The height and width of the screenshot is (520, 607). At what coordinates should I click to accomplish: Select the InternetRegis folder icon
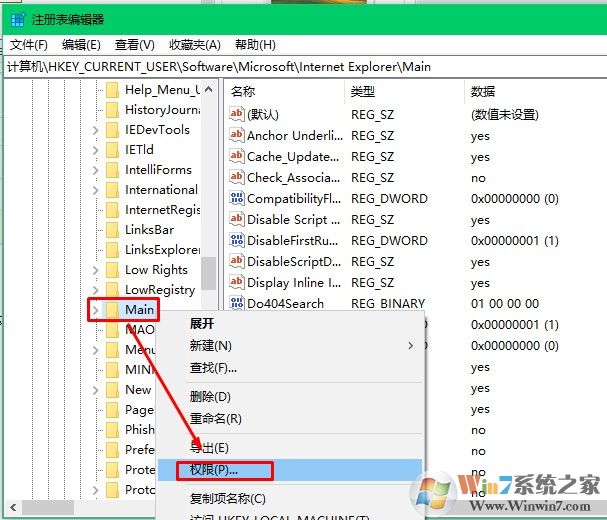tap(112, 210)
